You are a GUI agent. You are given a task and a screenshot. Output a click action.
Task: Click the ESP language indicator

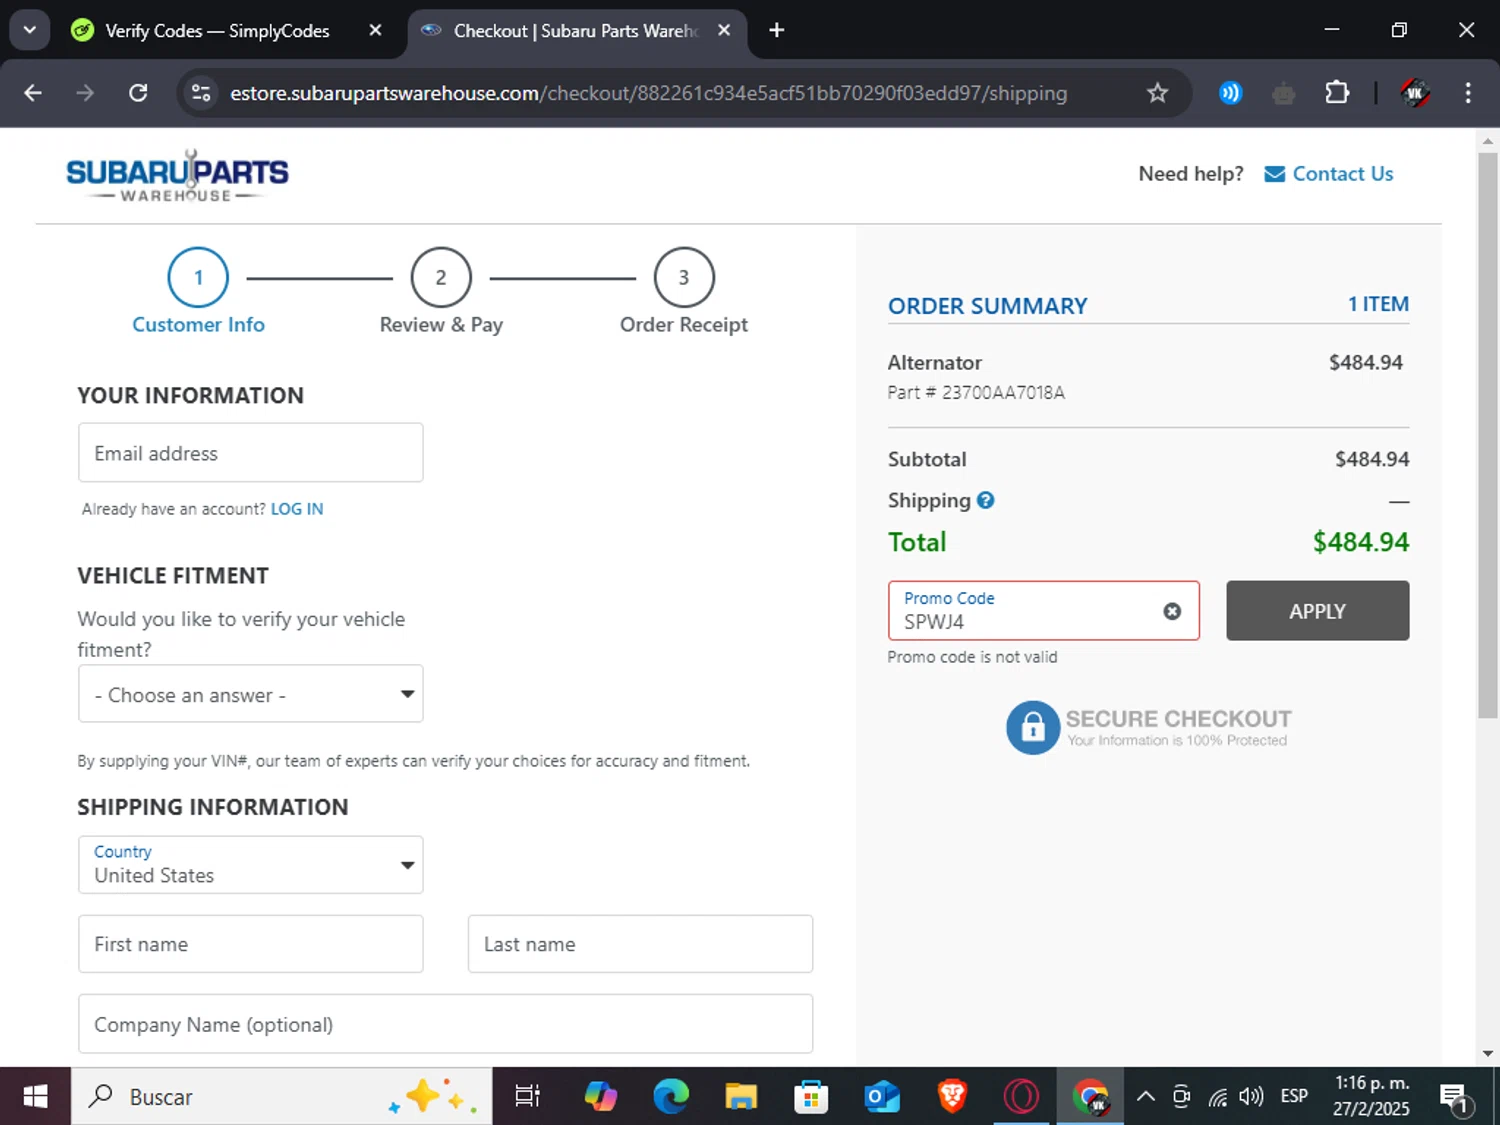(1294, 1097)
